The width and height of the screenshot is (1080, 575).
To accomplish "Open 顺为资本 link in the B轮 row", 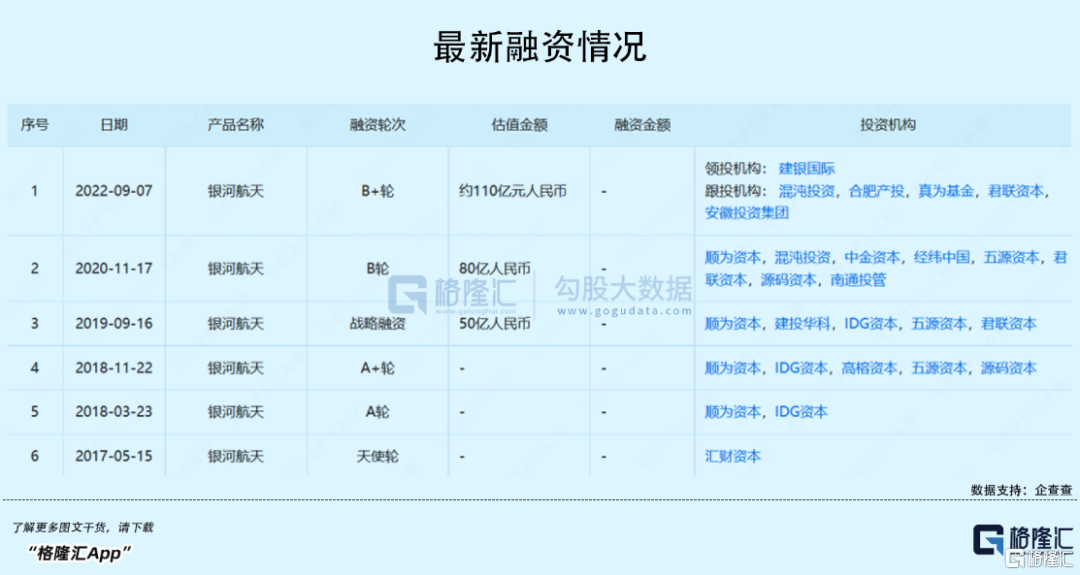I will point(733,258).
